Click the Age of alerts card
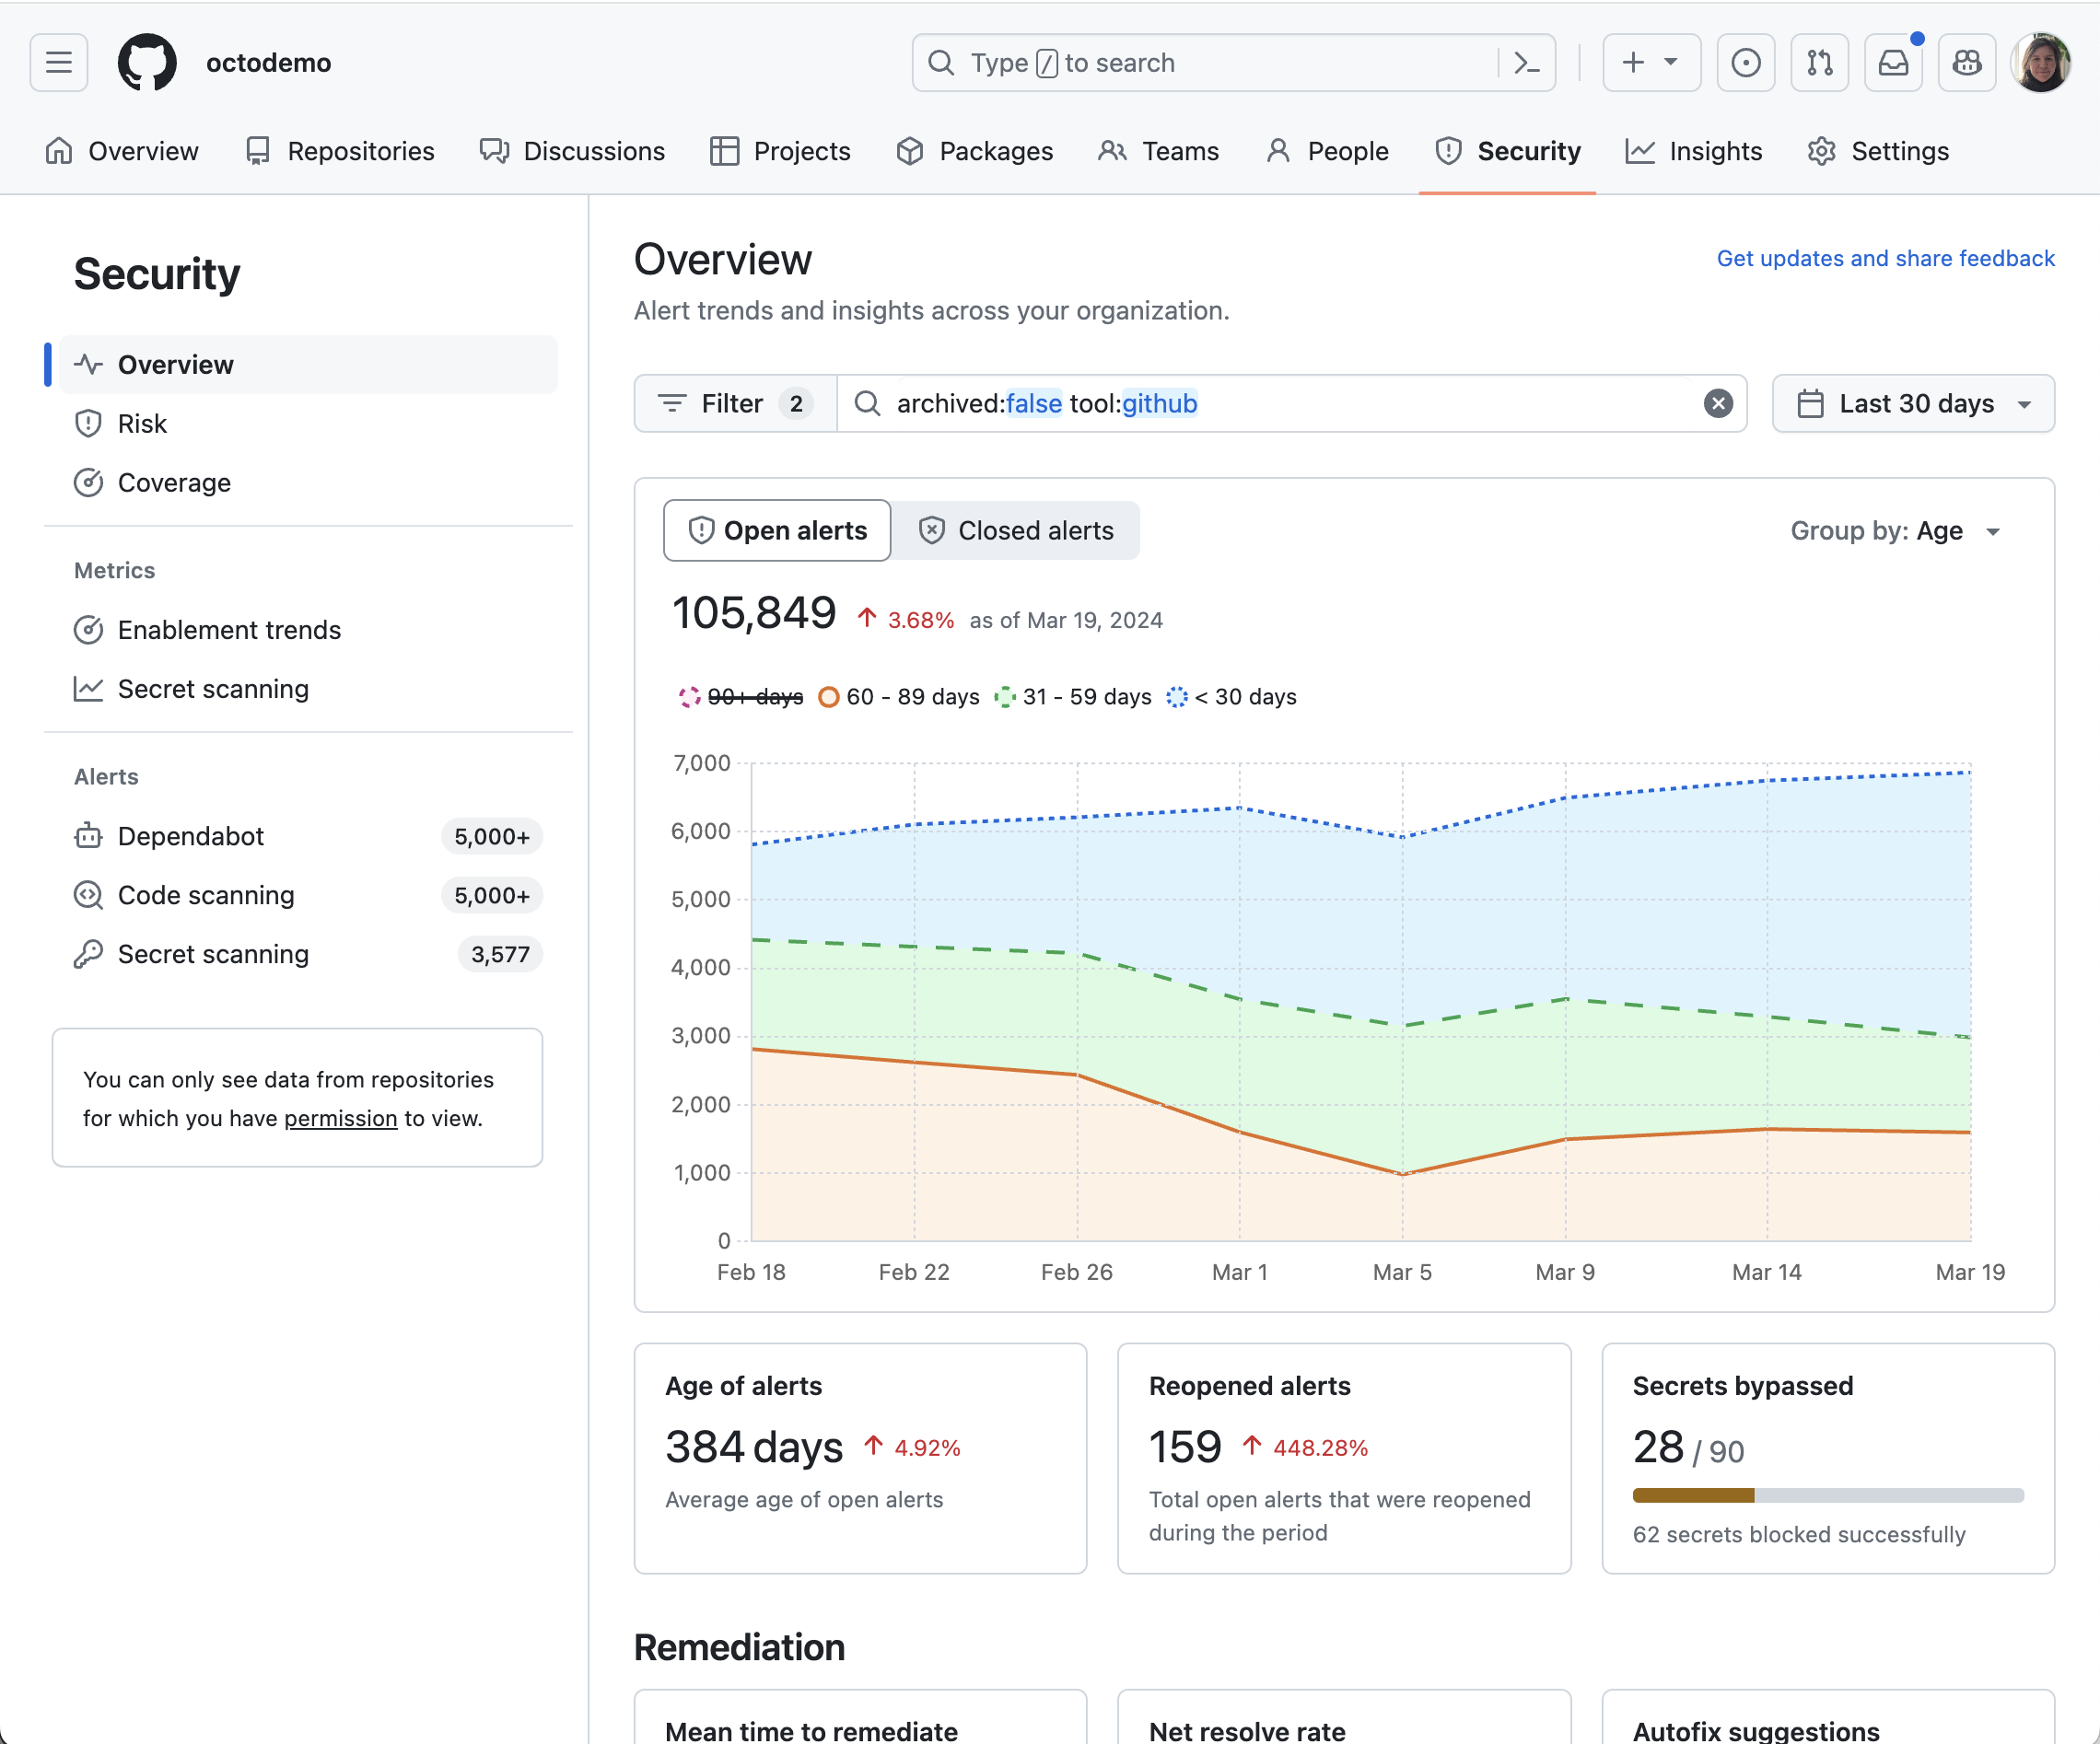This screenshot has width=2100, height=1744. (860, 1458)
